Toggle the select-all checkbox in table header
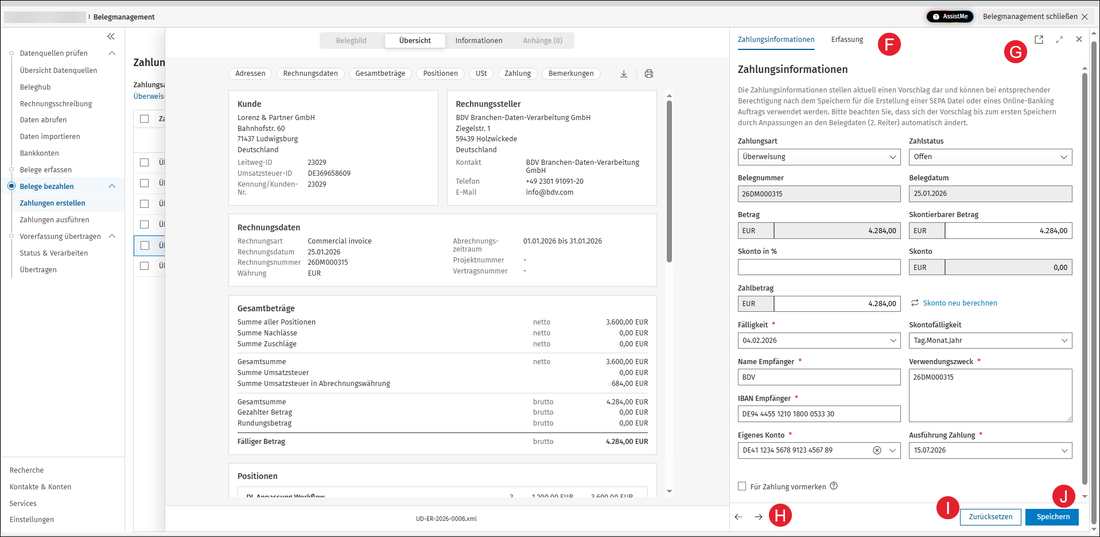The height and width of the screenshot is (537, 1100). (x=144, y=119)
